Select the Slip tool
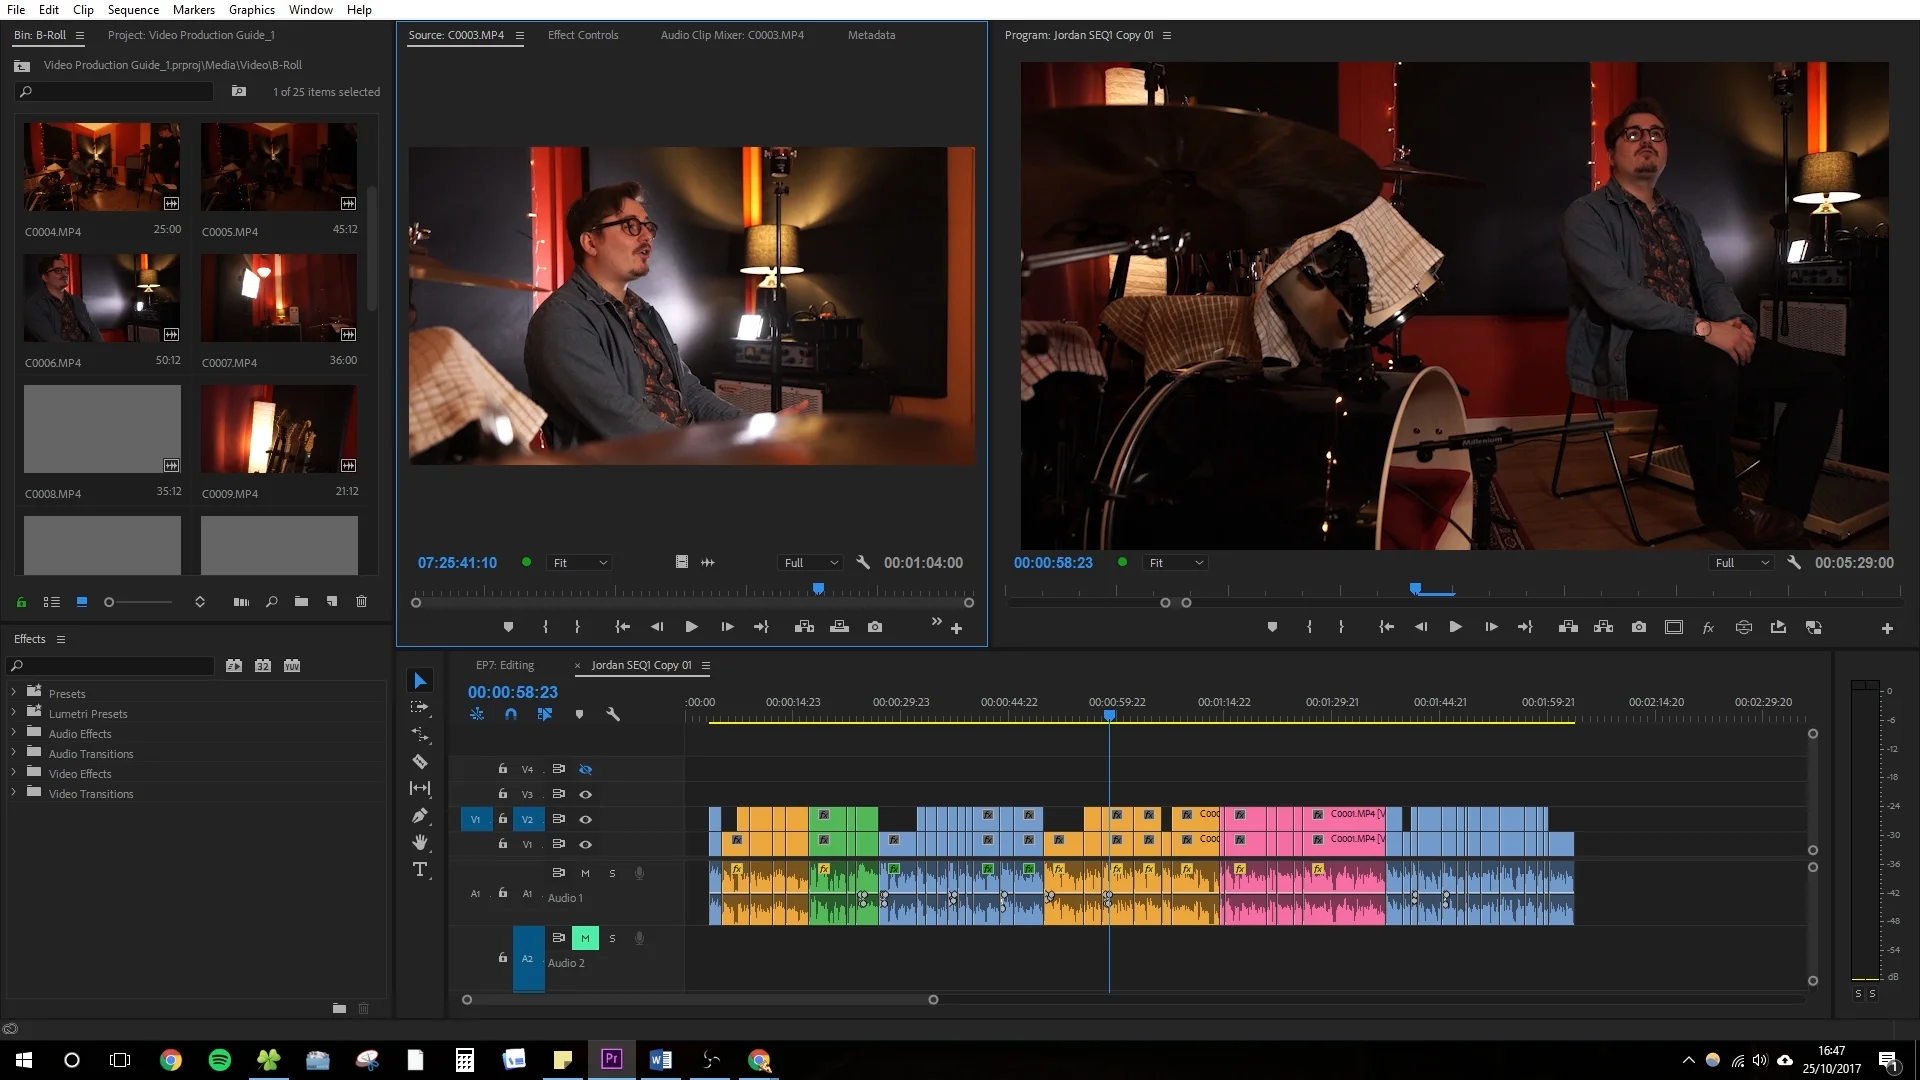 click(x=420, y=789)
